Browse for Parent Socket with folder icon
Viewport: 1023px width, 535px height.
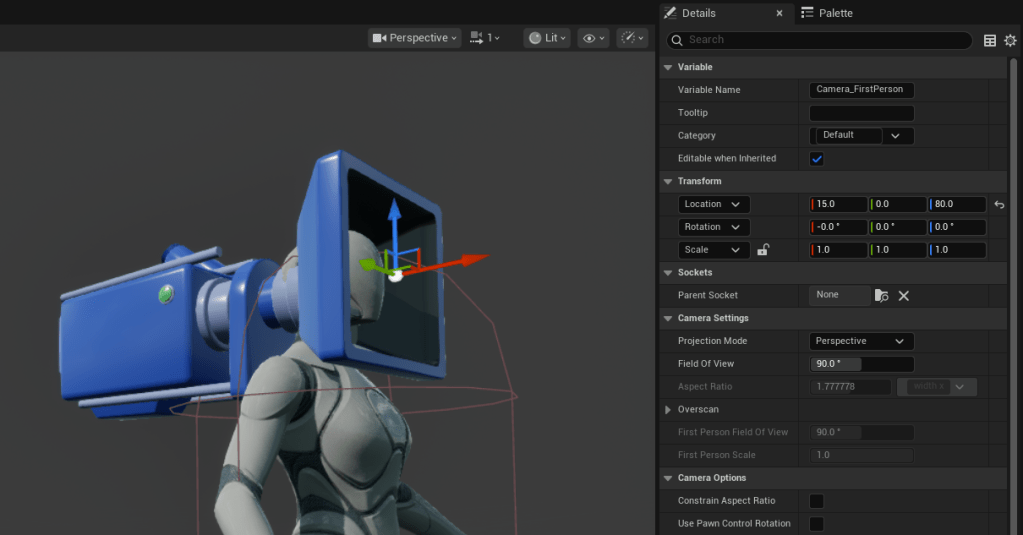coord(881,296)
